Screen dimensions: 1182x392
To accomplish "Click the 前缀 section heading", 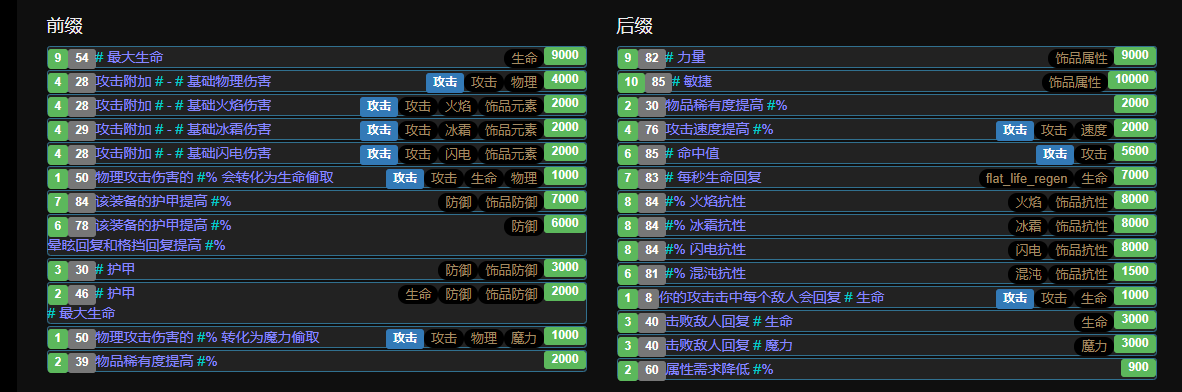I will [64, 25].
